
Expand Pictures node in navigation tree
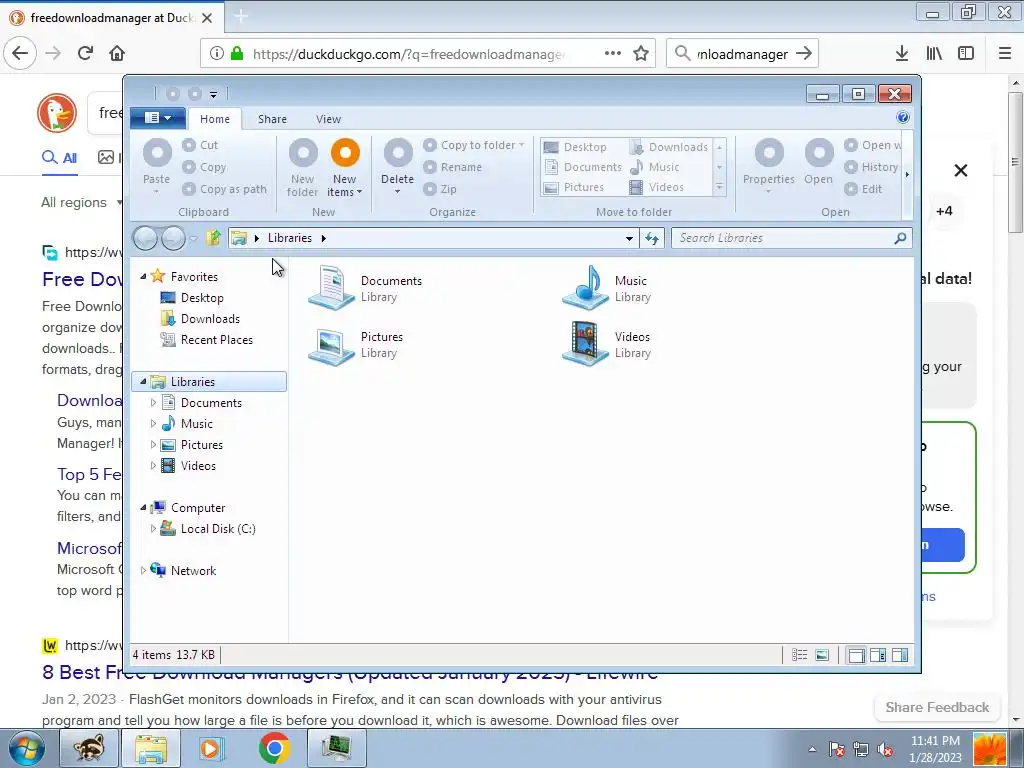(x=153, y=445)
